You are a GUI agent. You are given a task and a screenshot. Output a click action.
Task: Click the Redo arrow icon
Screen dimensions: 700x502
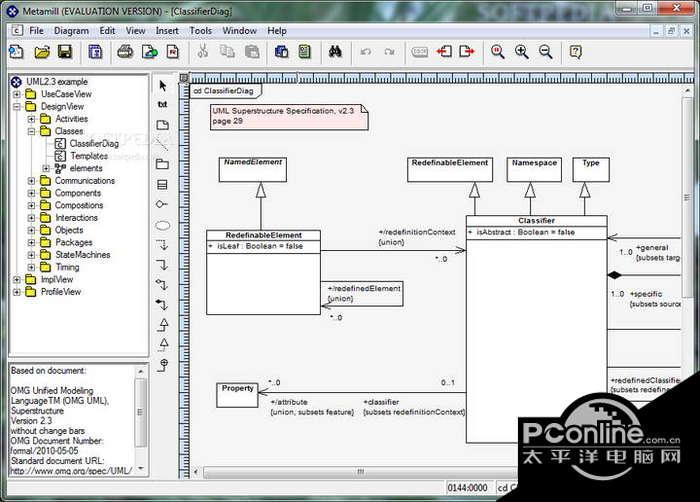point(389,52)
